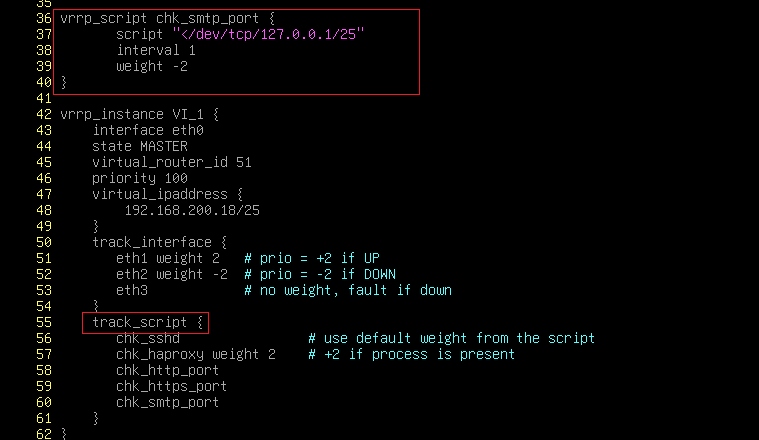
Task: Click chk_haproxy weight 2 entry
Action: [x=196, y=354]
